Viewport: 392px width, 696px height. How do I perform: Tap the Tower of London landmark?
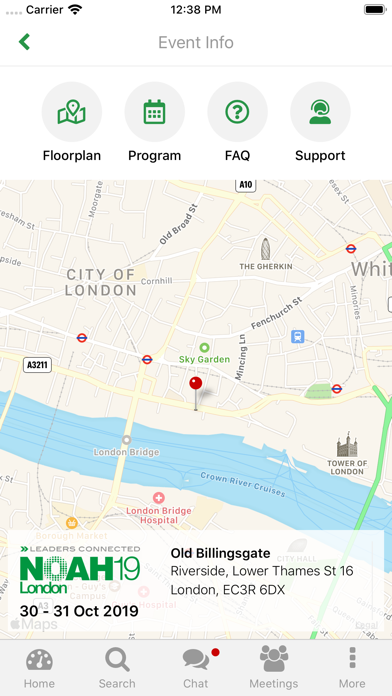point(347,444)
